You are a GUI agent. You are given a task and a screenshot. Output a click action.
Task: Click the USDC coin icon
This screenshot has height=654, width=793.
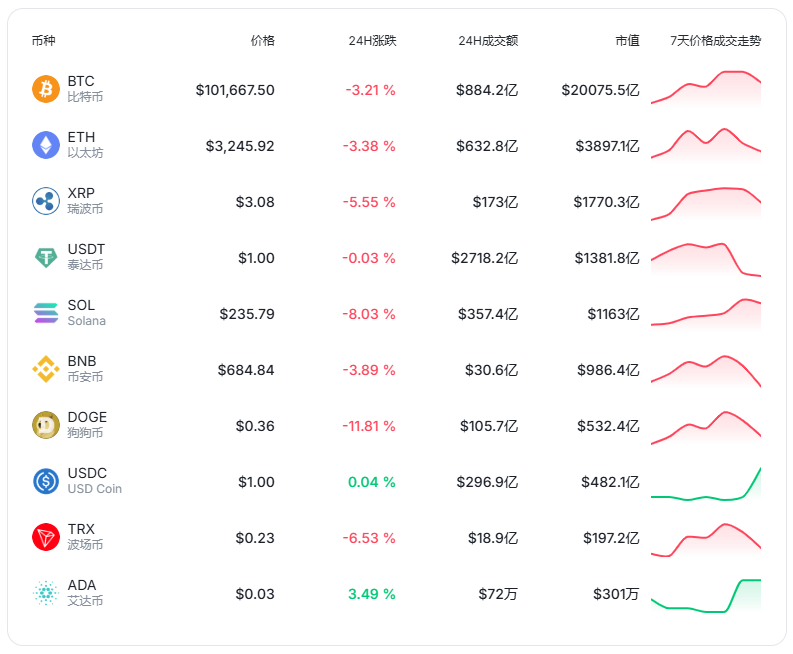(46, 481)
